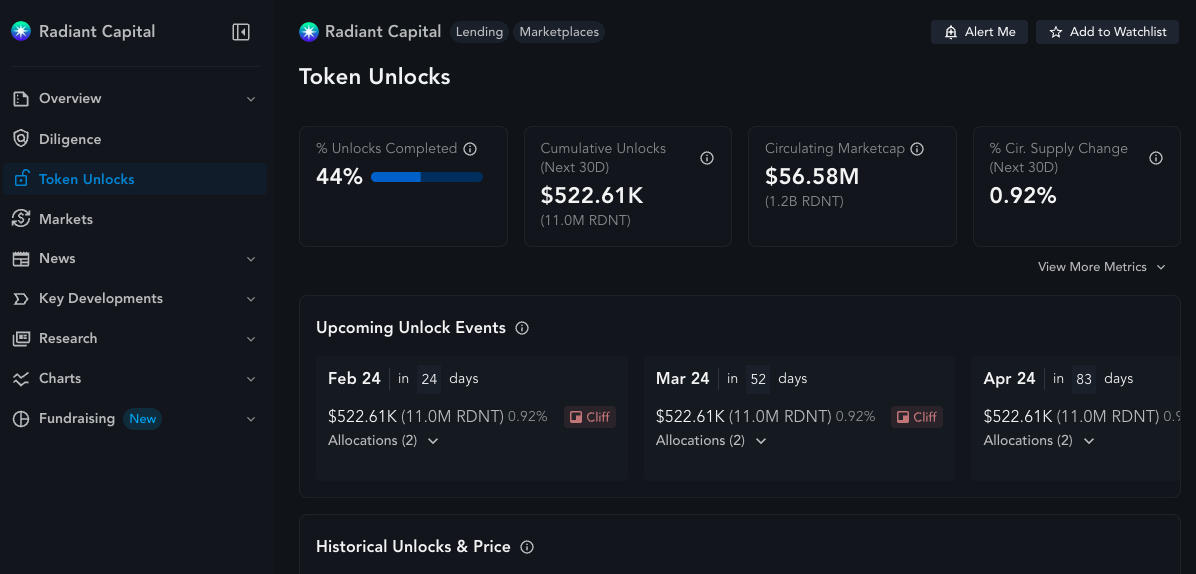This screenshot has width=1196, height=574.
Task: Click the (1.2B RDNT) circulating supply text
Action: tap(804, 202)
